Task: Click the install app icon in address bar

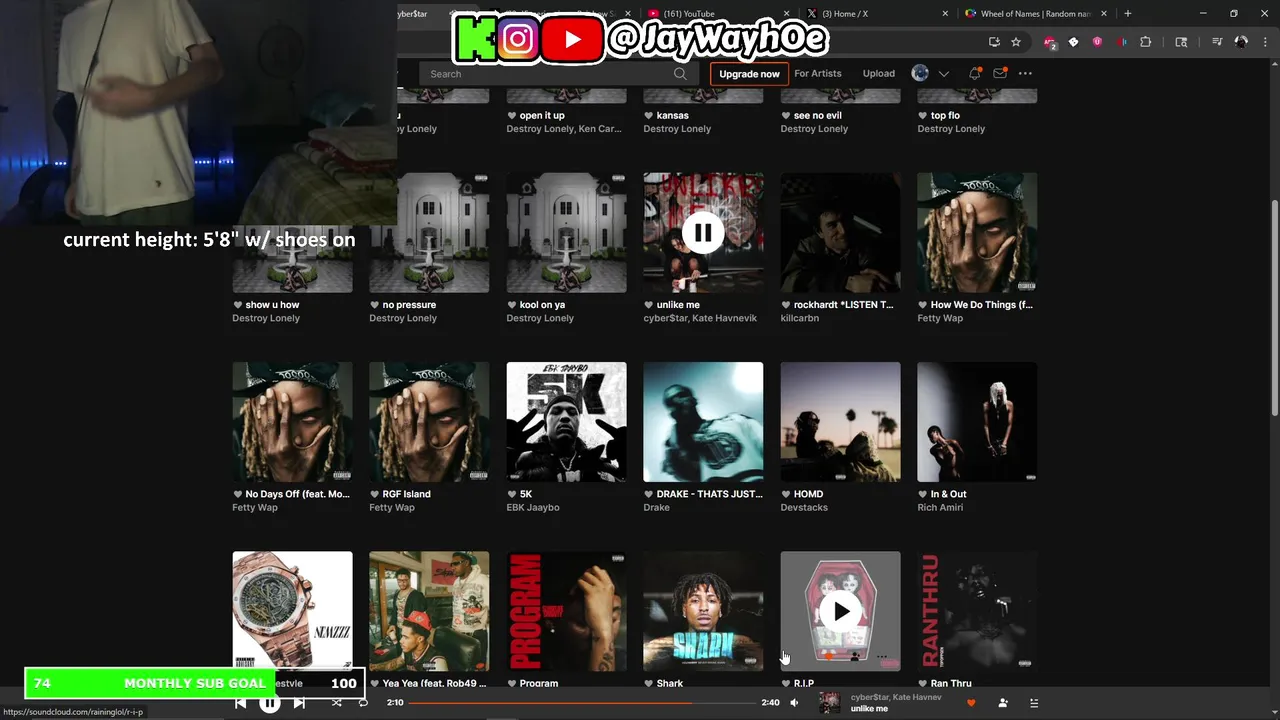Action: (x=994, y=42)
